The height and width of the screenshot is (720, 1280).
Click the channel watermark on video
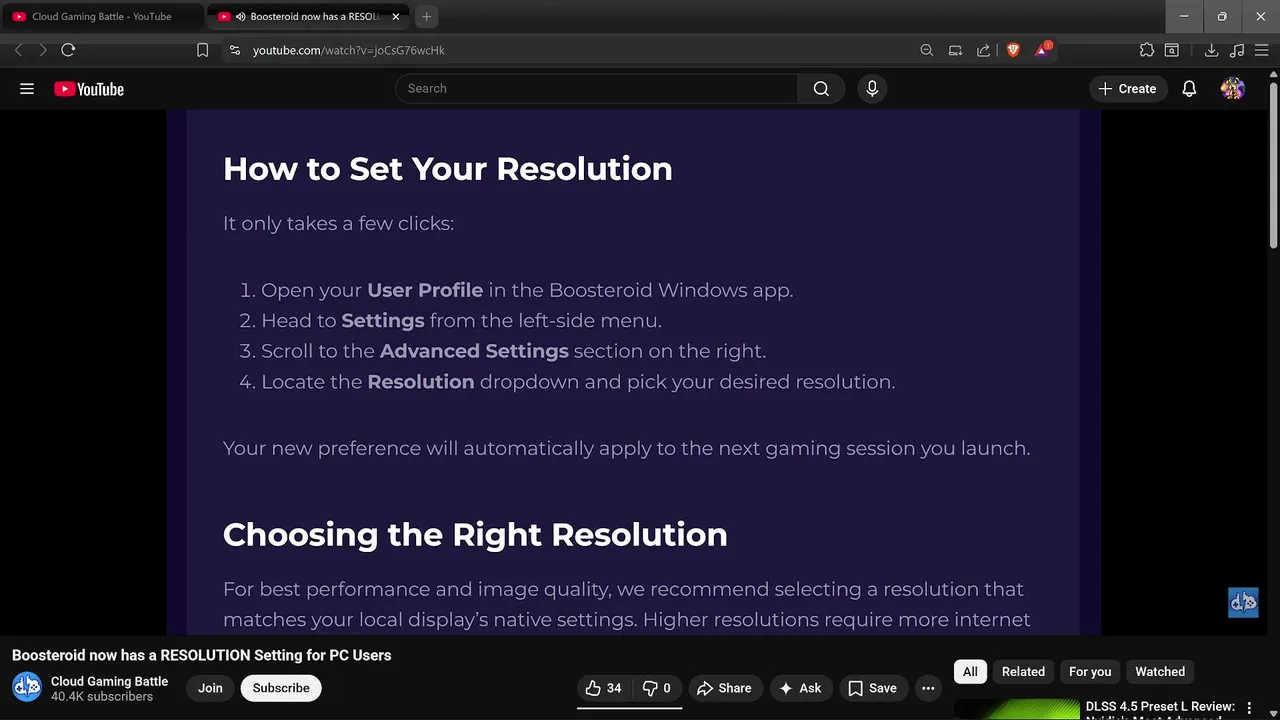pyautogui.click(x=1243, y=602)
